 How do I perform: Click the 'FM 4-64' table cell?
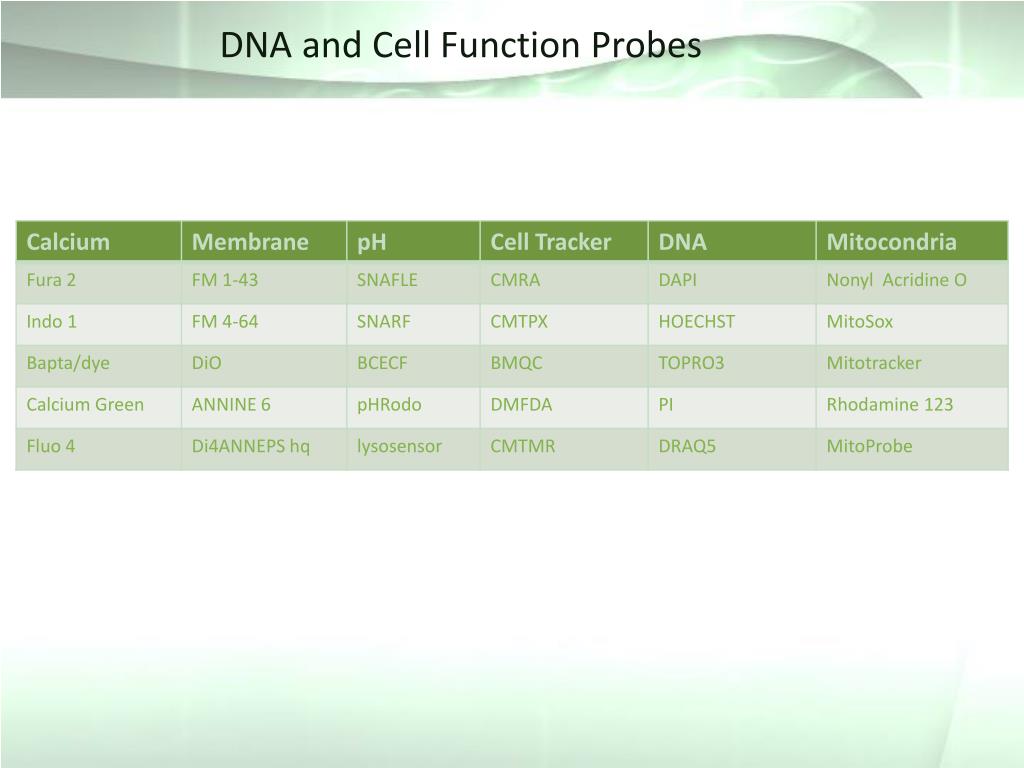tap(264, 324)
